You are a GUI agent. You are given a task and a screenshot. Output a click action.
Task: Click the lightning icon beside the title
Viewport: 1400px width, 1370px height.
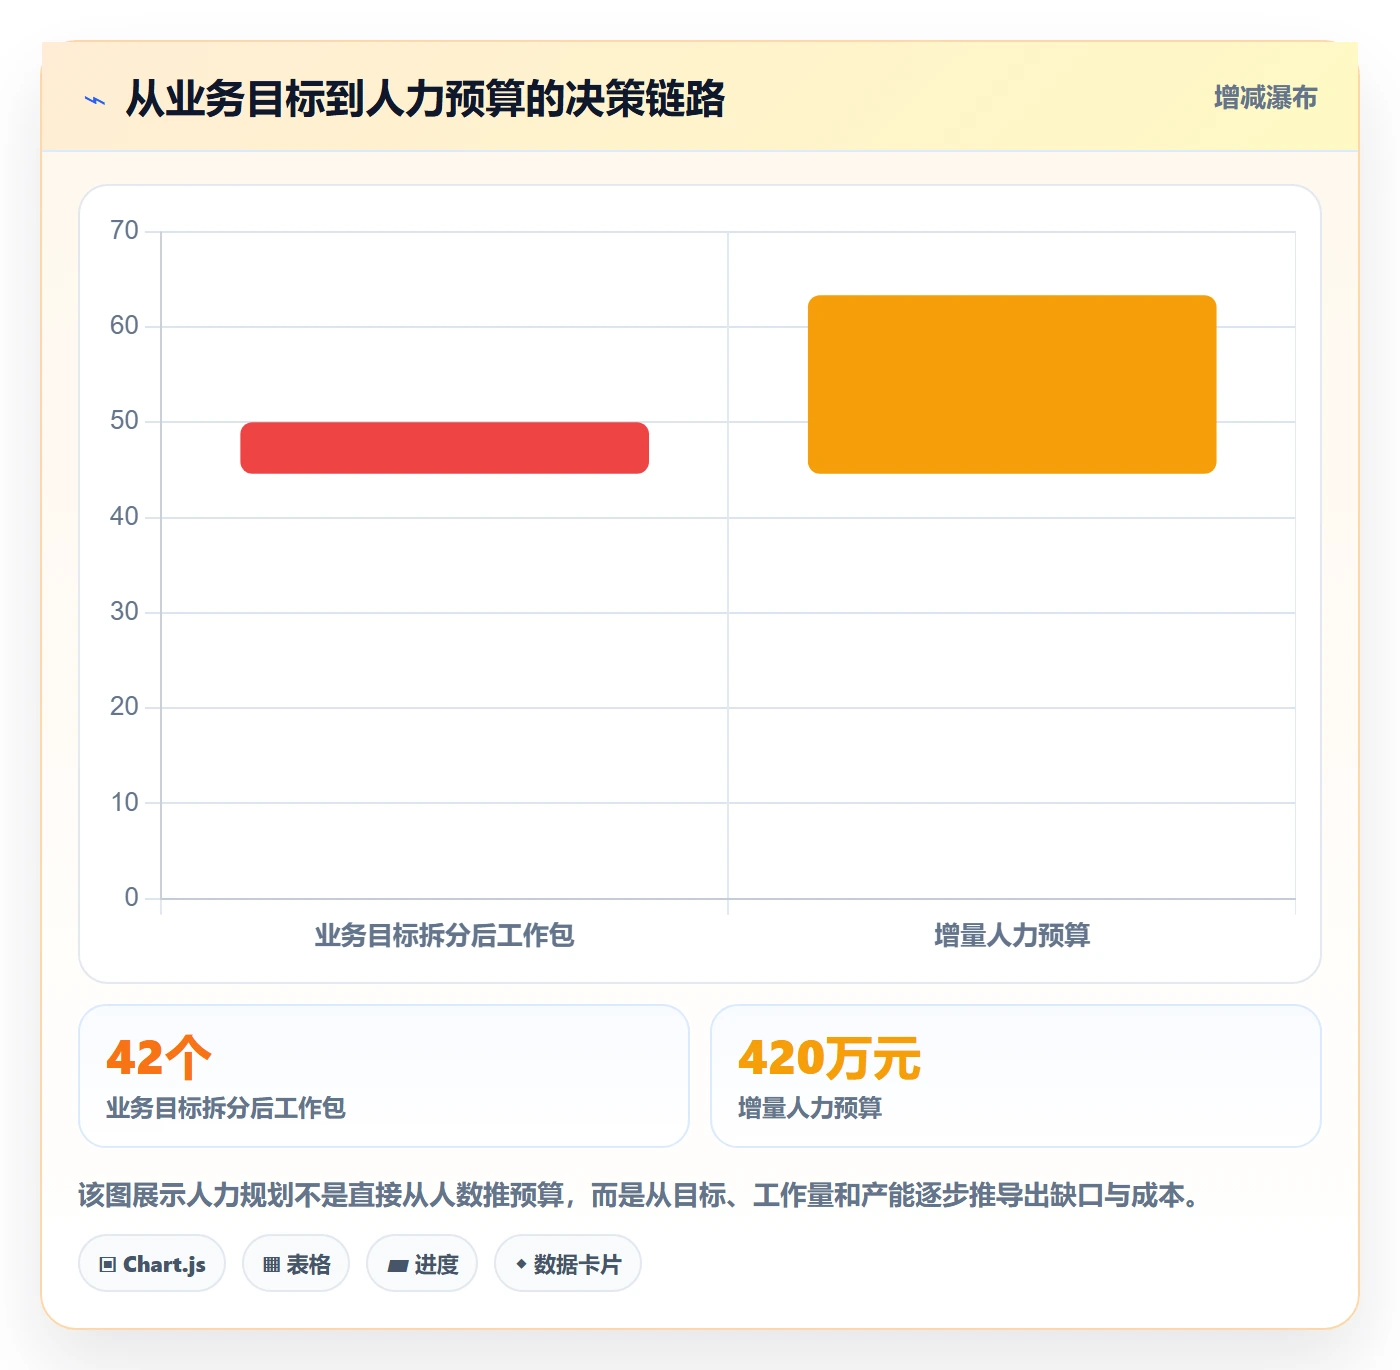95,100
